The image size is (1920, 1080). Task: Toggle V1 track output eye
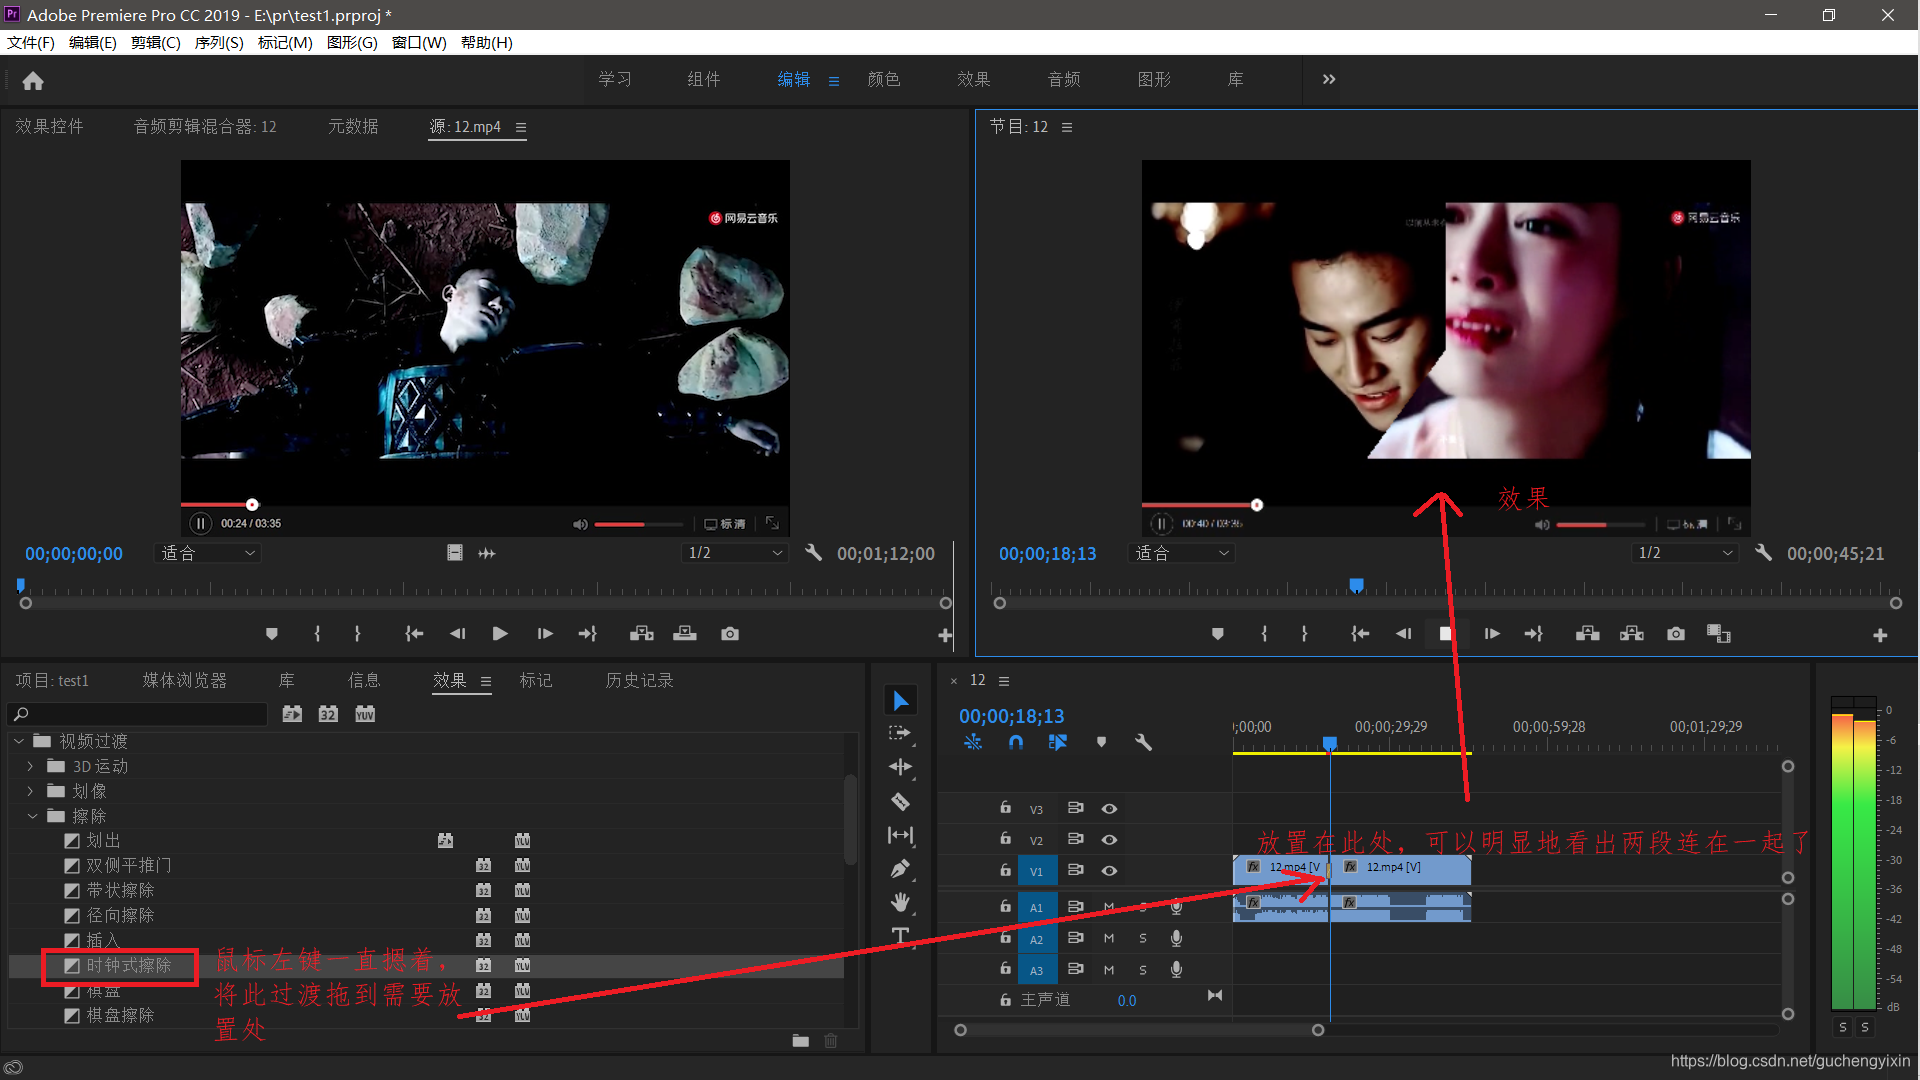(x=1109, y=871)
